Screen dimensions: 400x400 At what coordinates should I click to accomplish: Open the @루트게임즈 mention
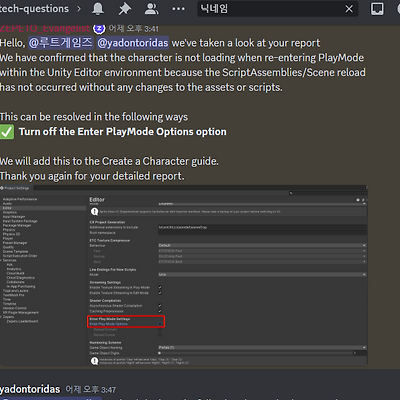60,43
